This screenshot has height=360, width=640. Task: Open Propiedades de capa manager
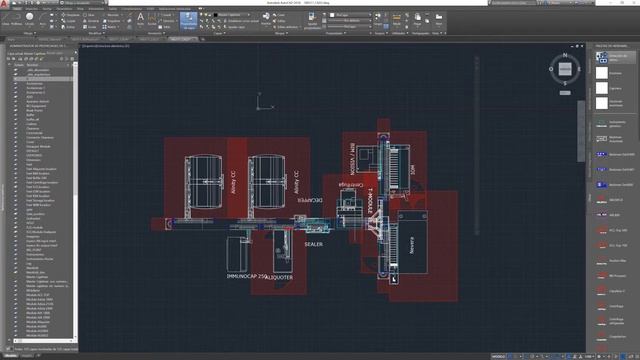coord(188,20)
